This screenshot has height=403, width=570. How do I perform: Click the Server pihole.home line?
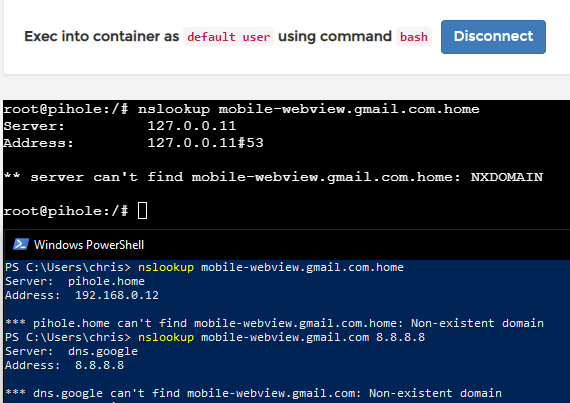pos(75,281)
